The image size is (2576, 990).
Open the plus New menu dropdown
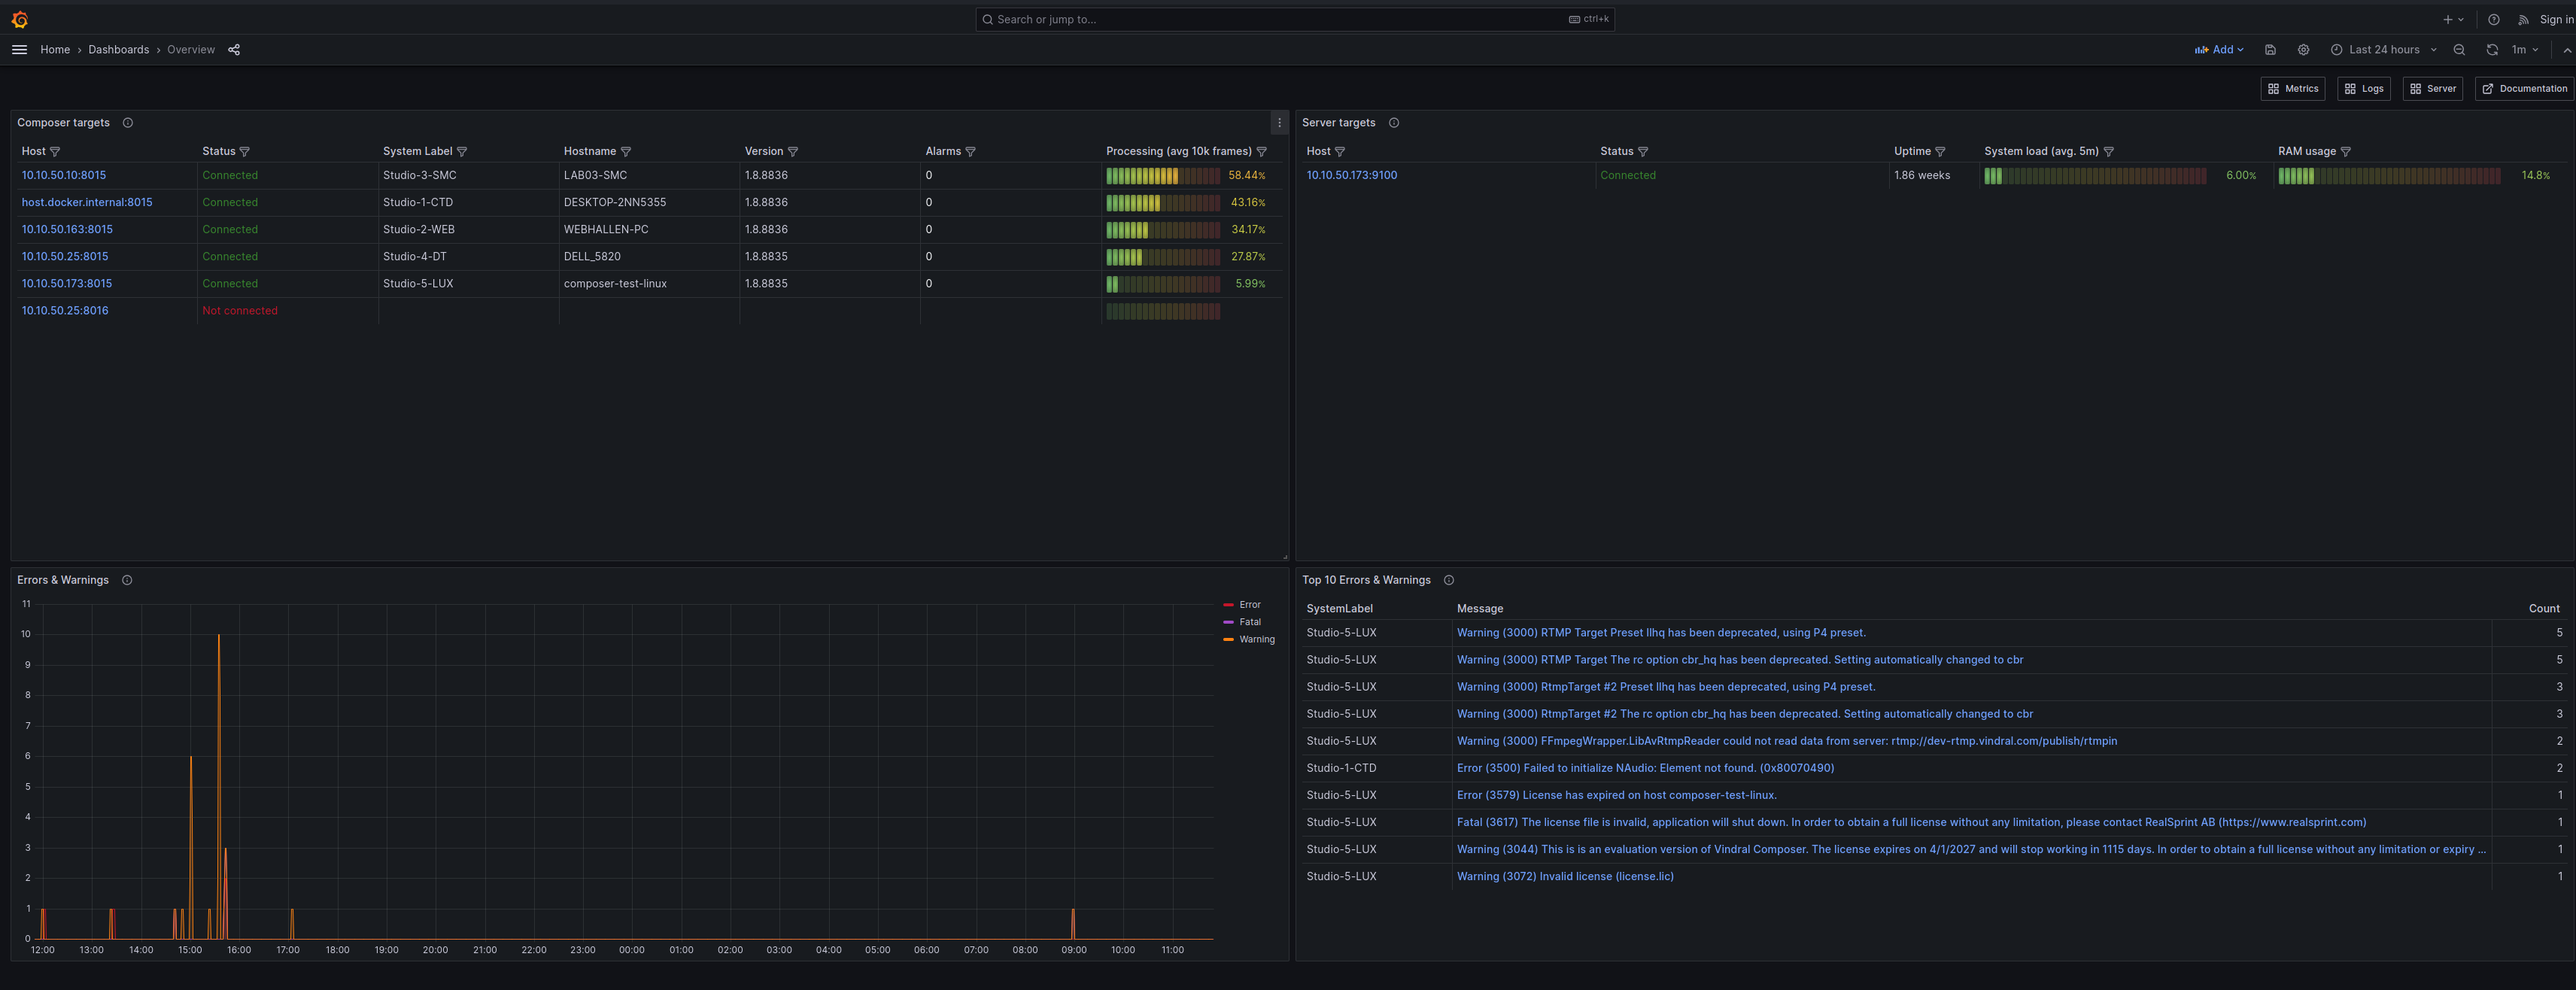coord(2453,19)
